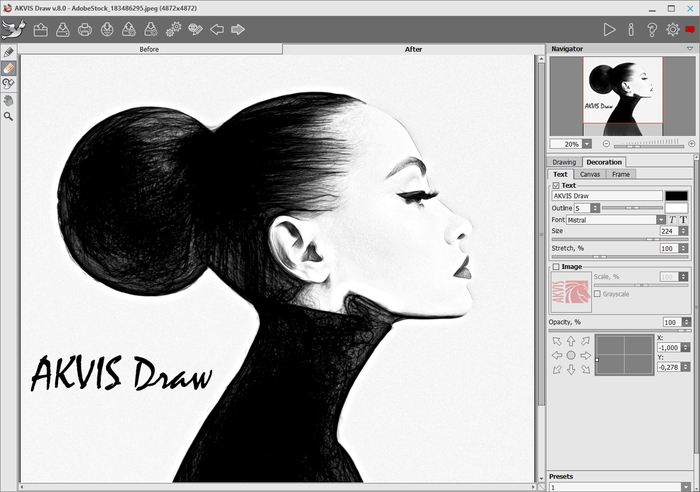700x492 pixels.
Task: Open the black text color swatch
Action: (x=676, y=196)
